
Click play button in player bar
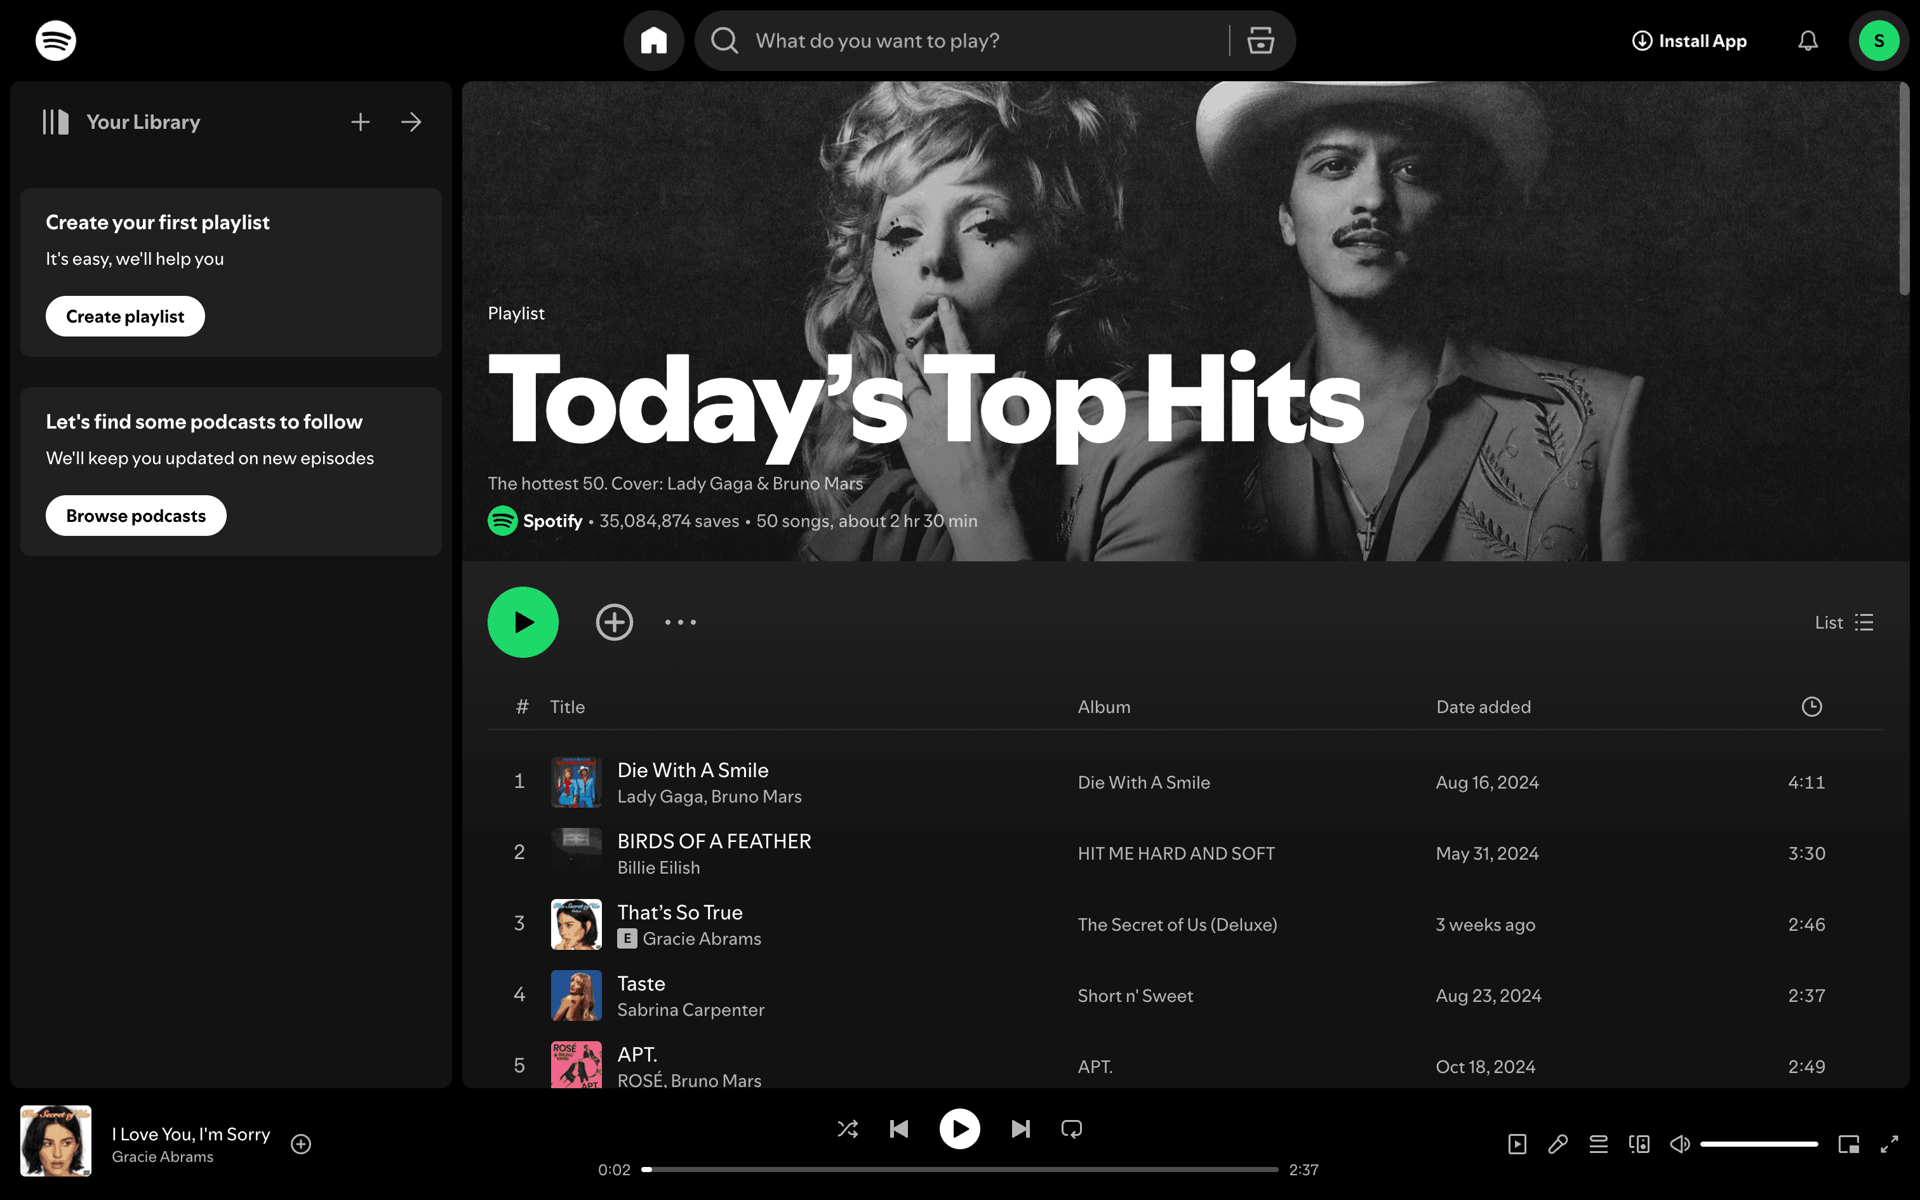click(x=960, y=1129)
